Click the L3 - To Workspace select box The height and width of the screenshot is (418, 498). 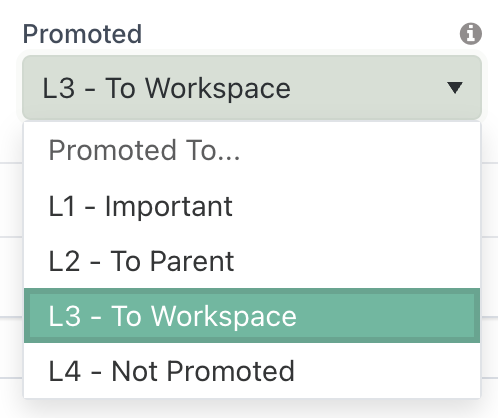tap(252, 88)
